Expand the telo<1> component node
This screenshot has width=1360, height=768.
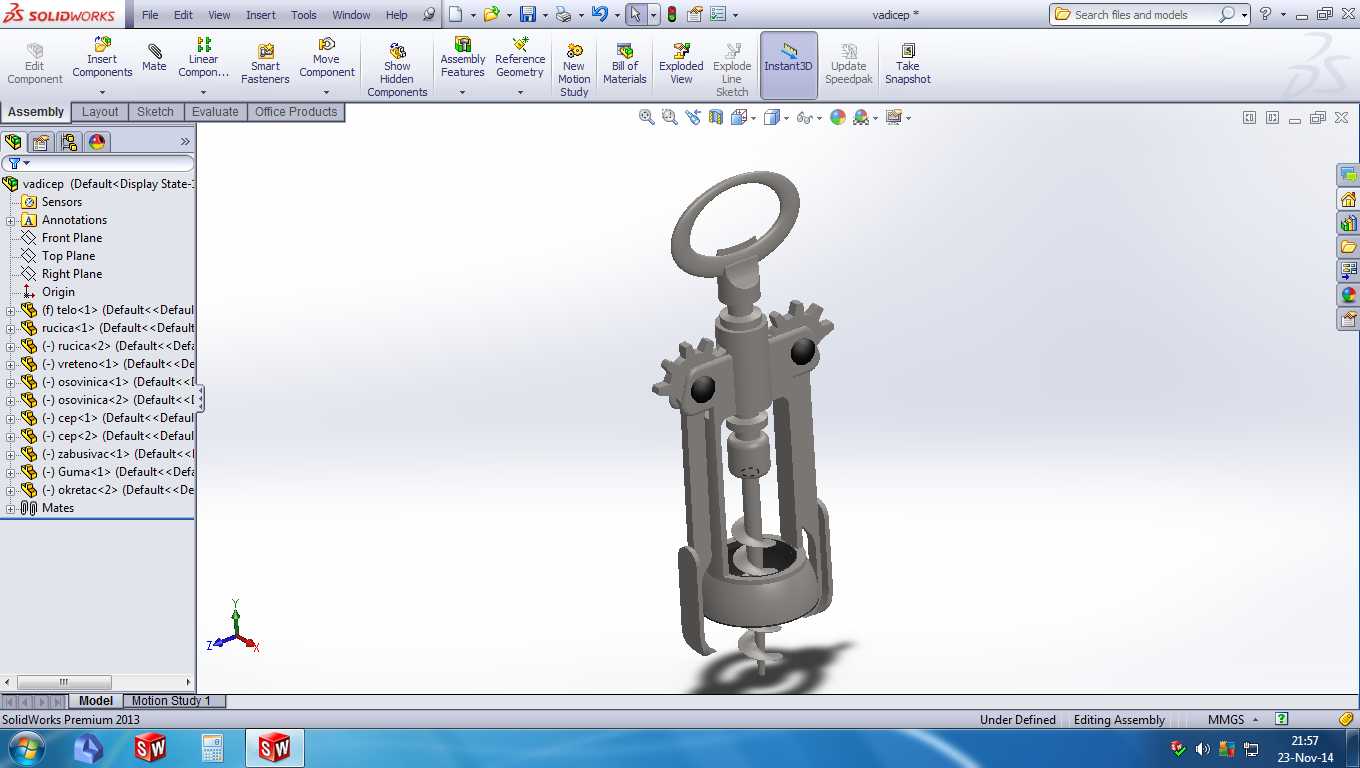click(11, 310)
